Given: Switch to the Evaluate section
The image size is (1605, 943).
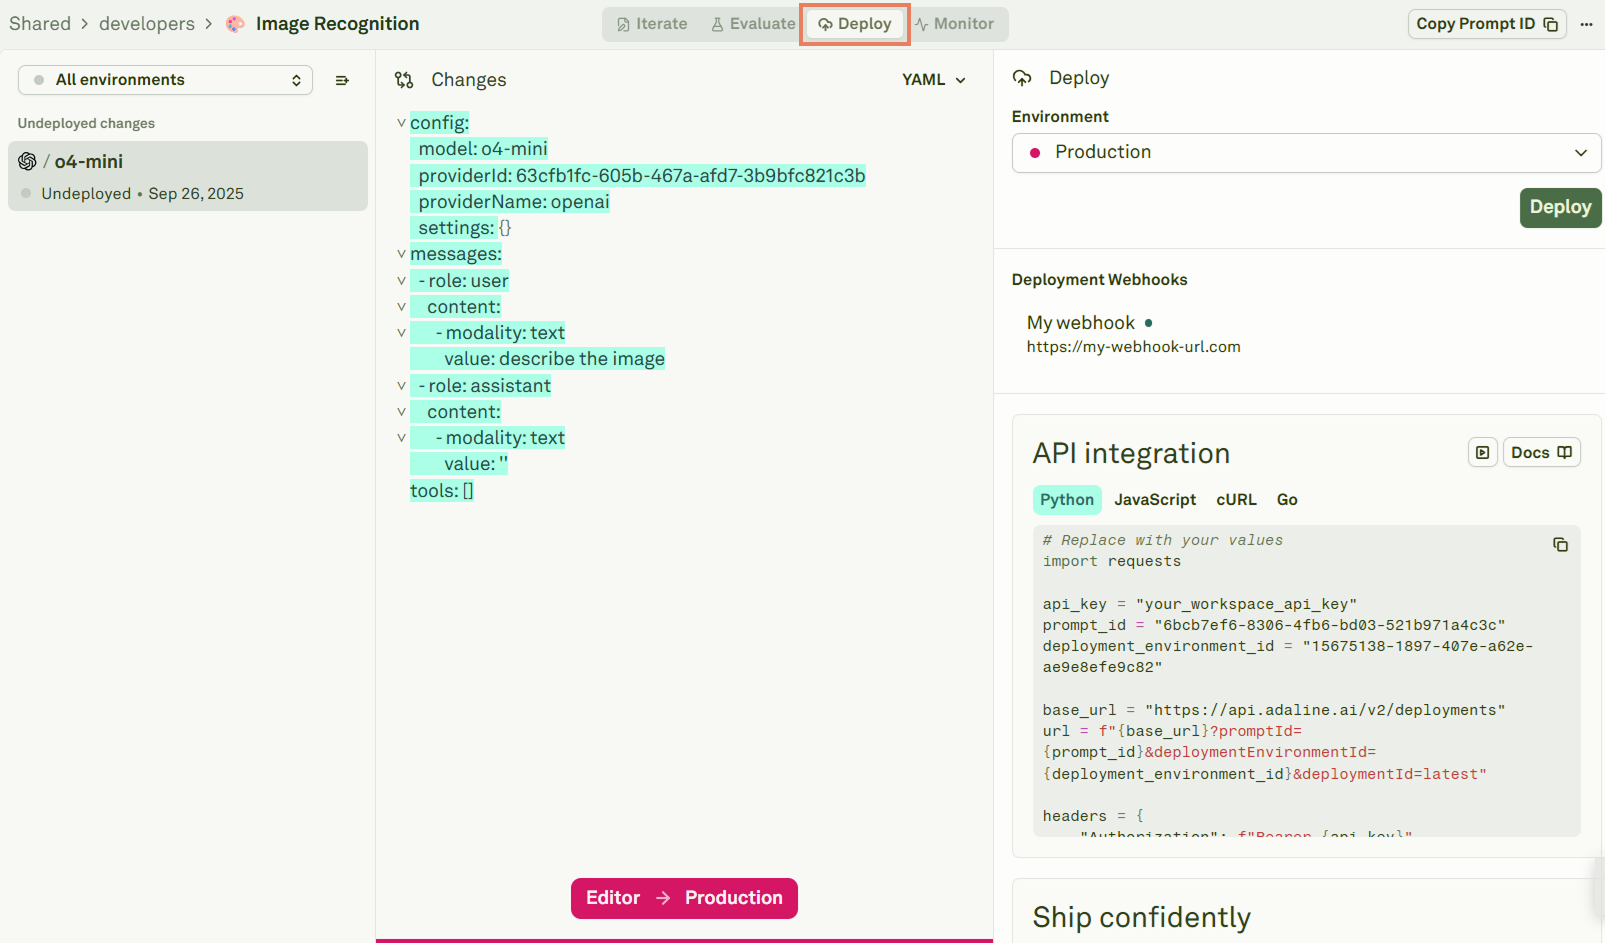Looking at the screenshot, I should coord(752,23).
